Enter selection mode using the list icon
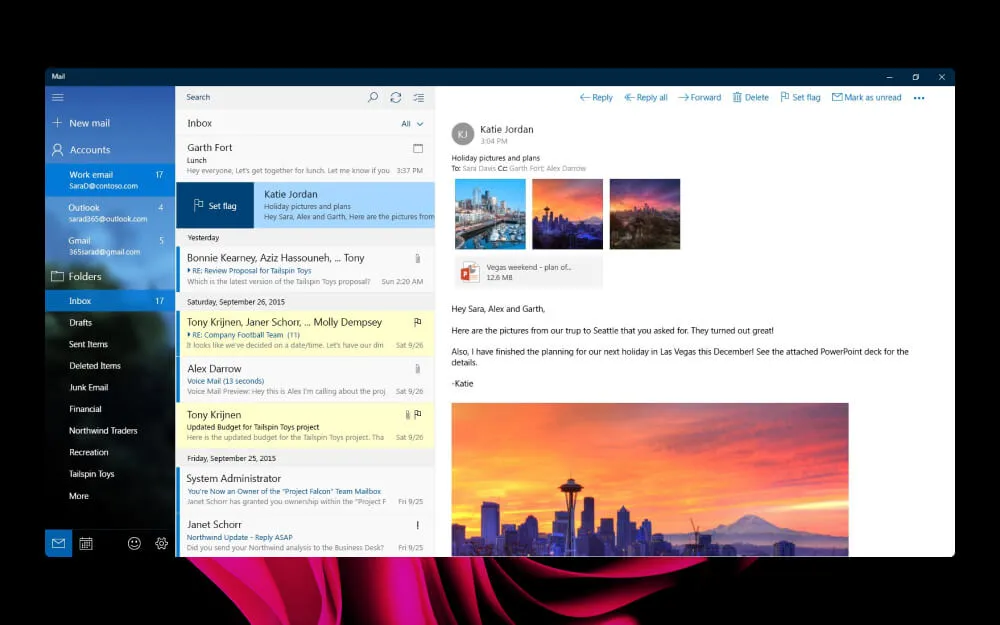 click(x=419, y=97)
